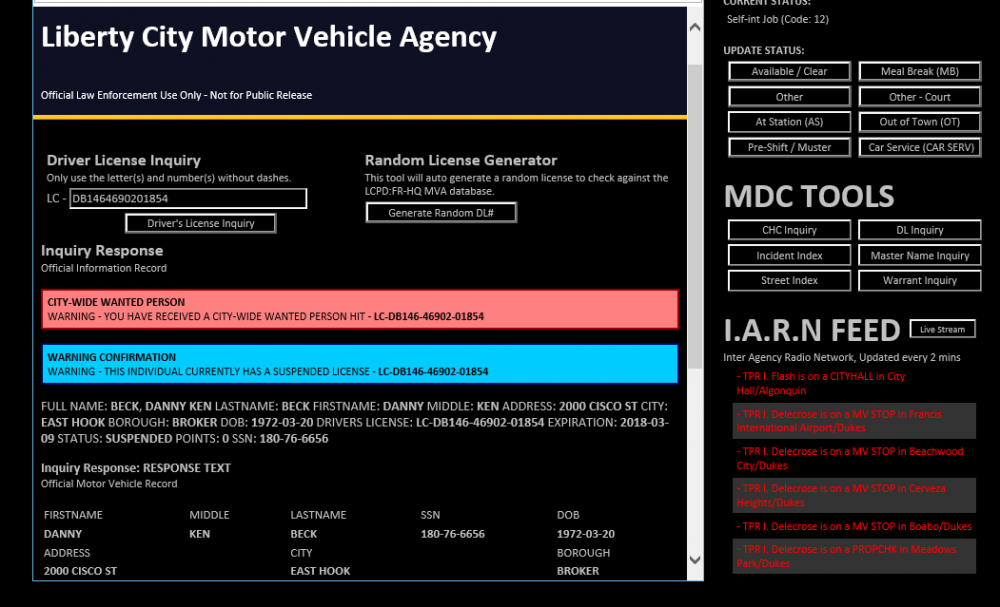Select feed entry PROPCHK in Meadows Park

coord(854,556)
